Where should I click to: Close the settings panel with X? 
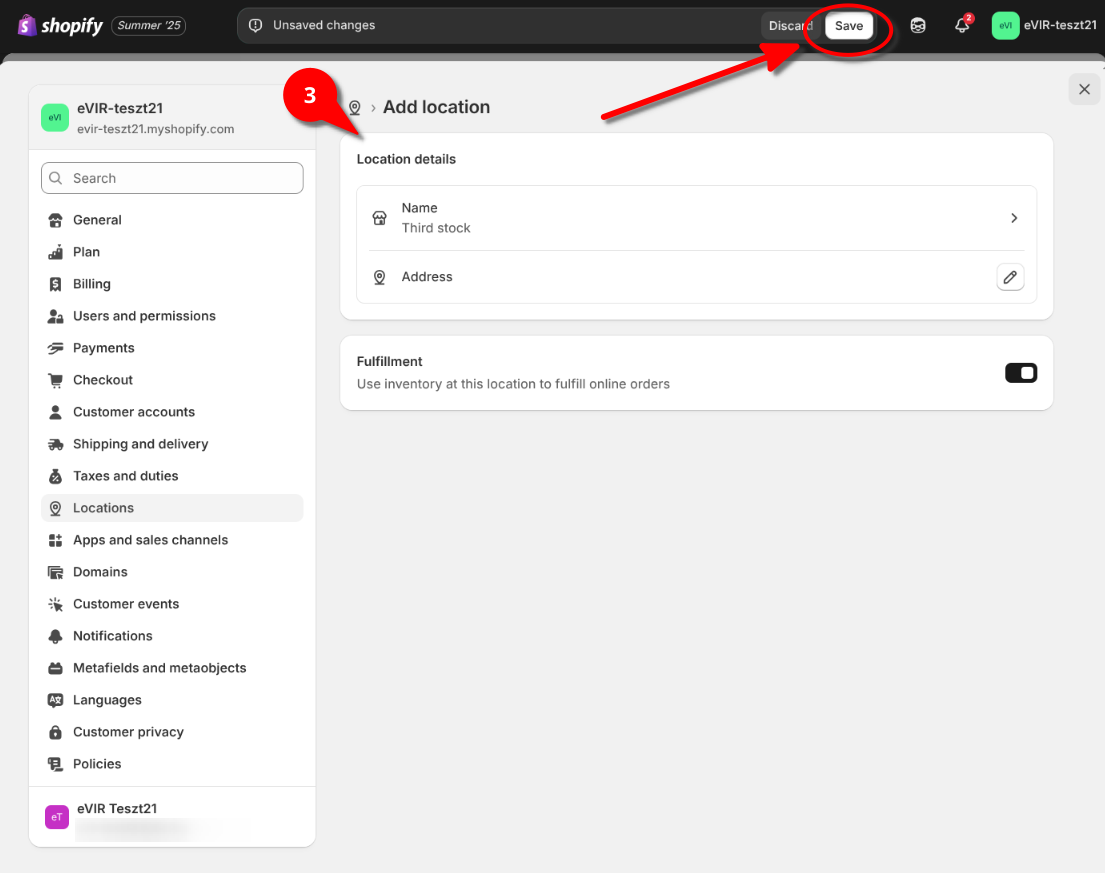1084,89
